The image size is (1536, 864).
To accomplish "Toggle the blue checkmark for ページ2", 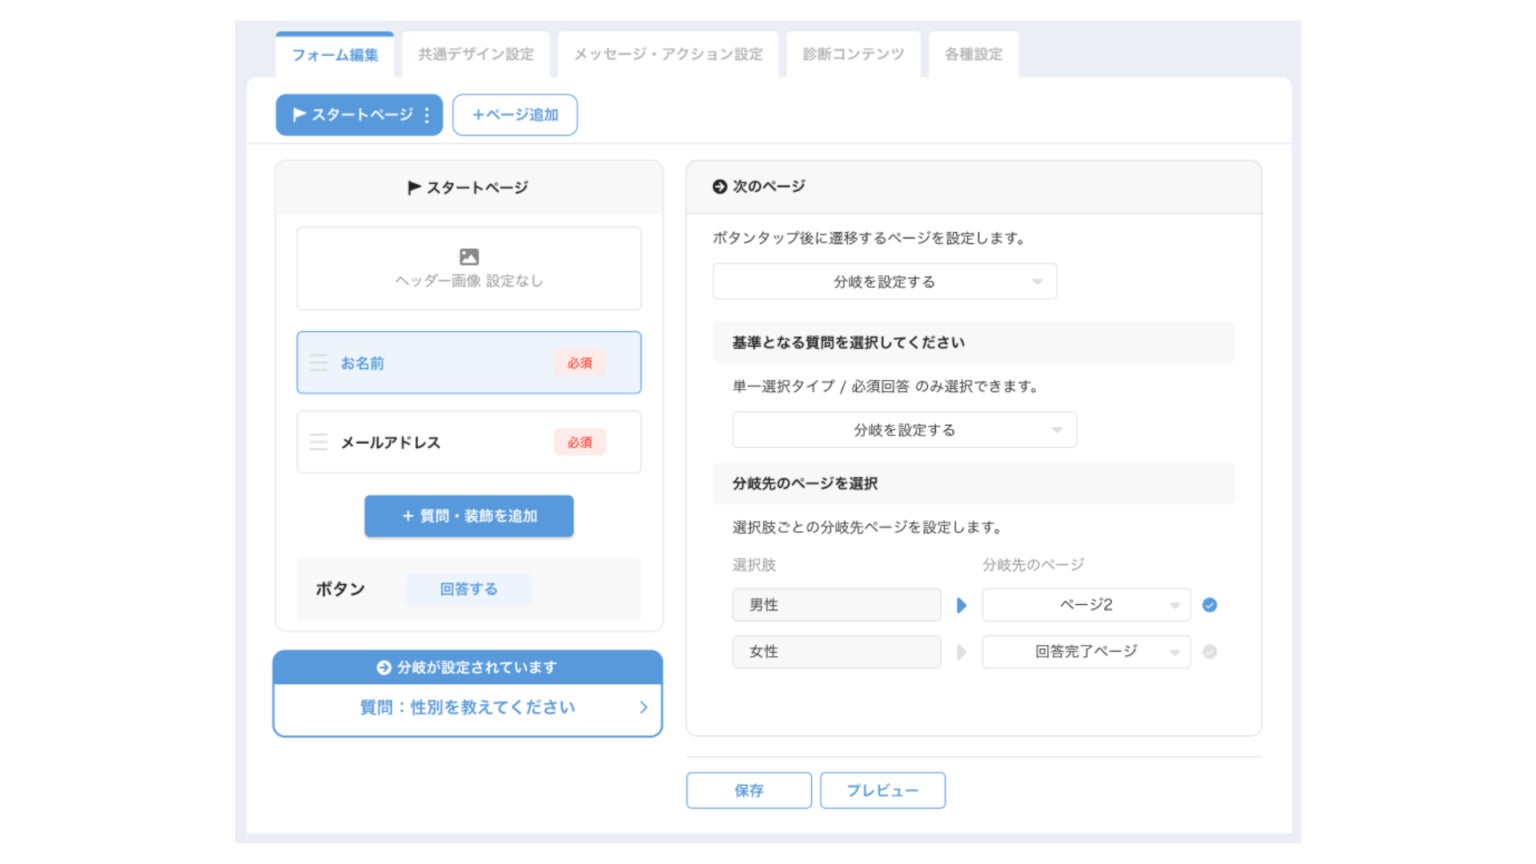I will tap(1210, 605).
